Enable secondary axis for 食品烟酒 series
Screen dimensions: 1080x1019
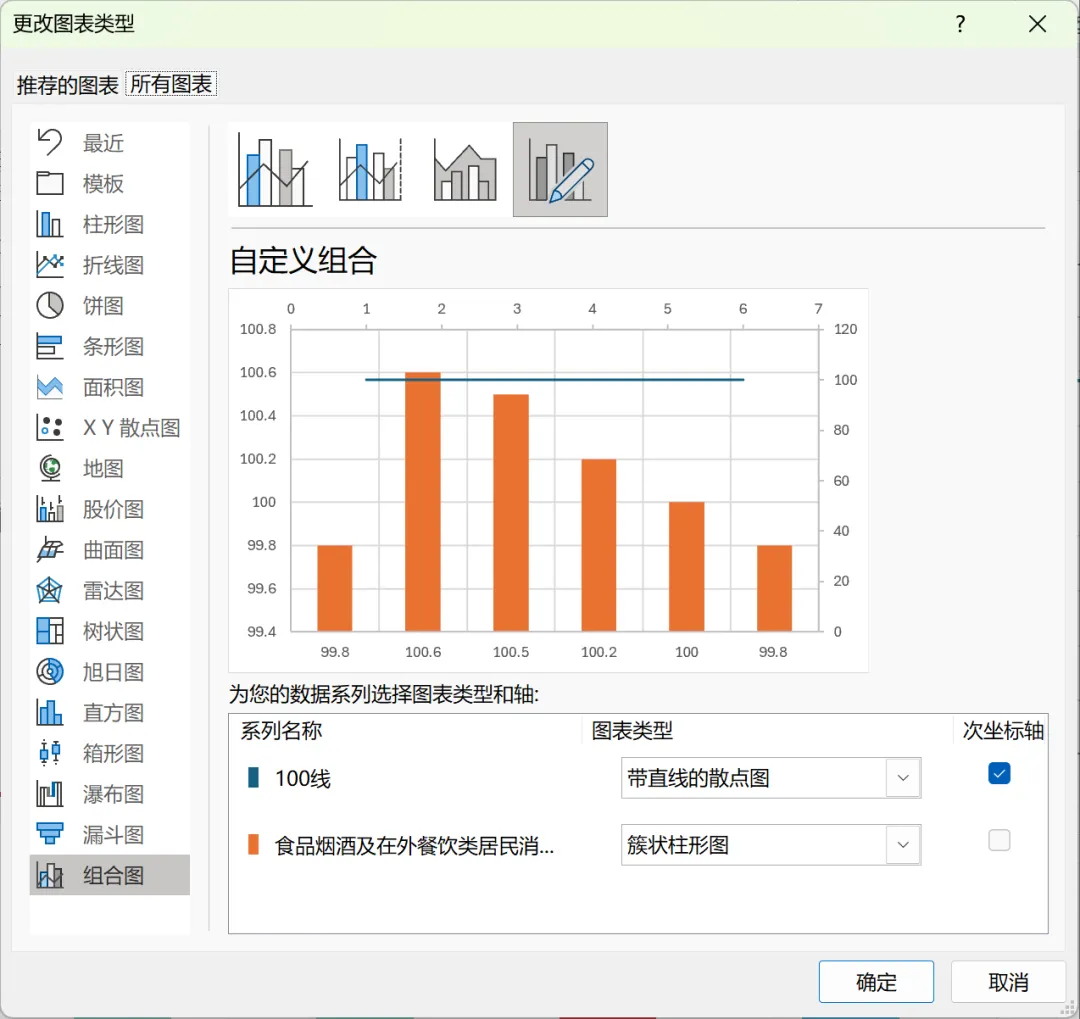click(x=999, y=840)
